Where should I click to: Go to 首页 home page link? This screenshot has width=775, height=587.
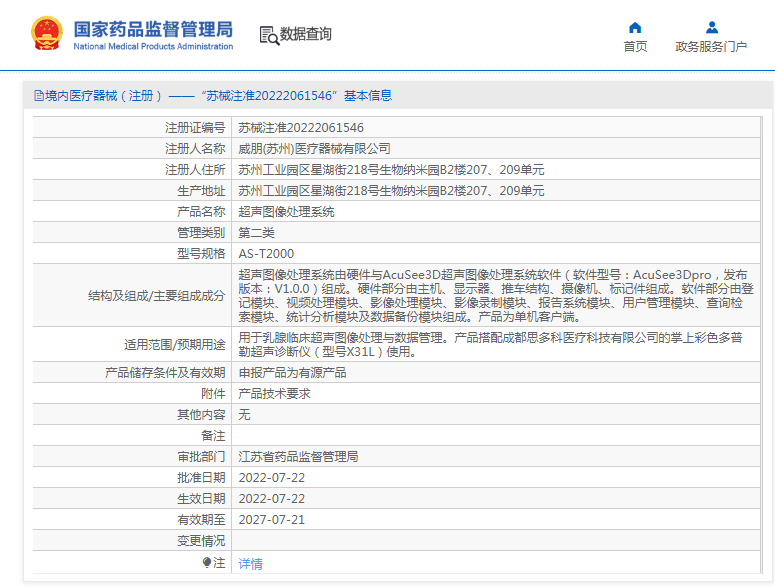[635, 46]
